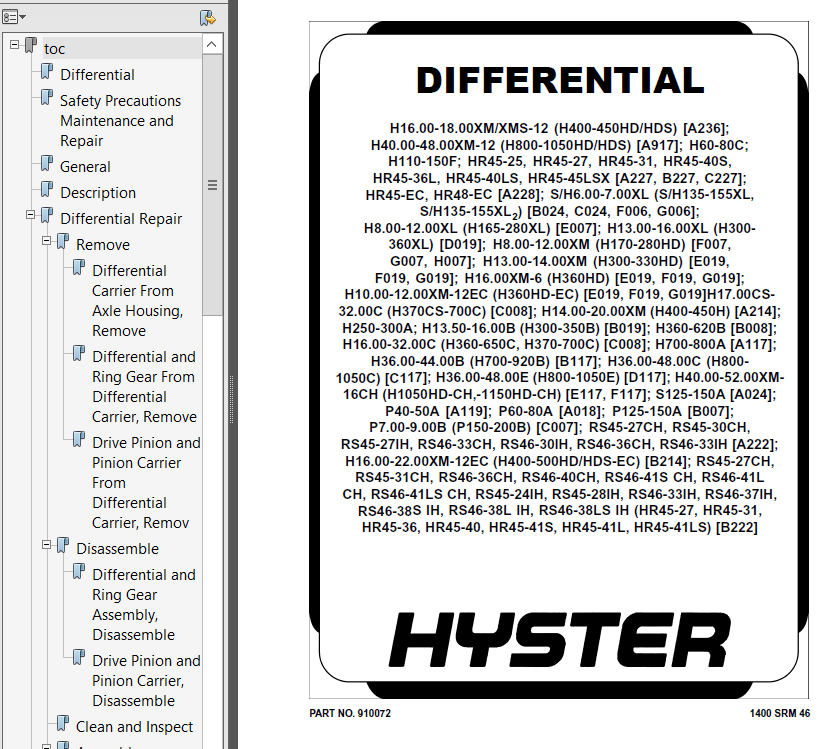Click the bookmarks panel scrollbar thumb
The height and width of the screenshot is (749, 840).
click(x=212, y=185)
